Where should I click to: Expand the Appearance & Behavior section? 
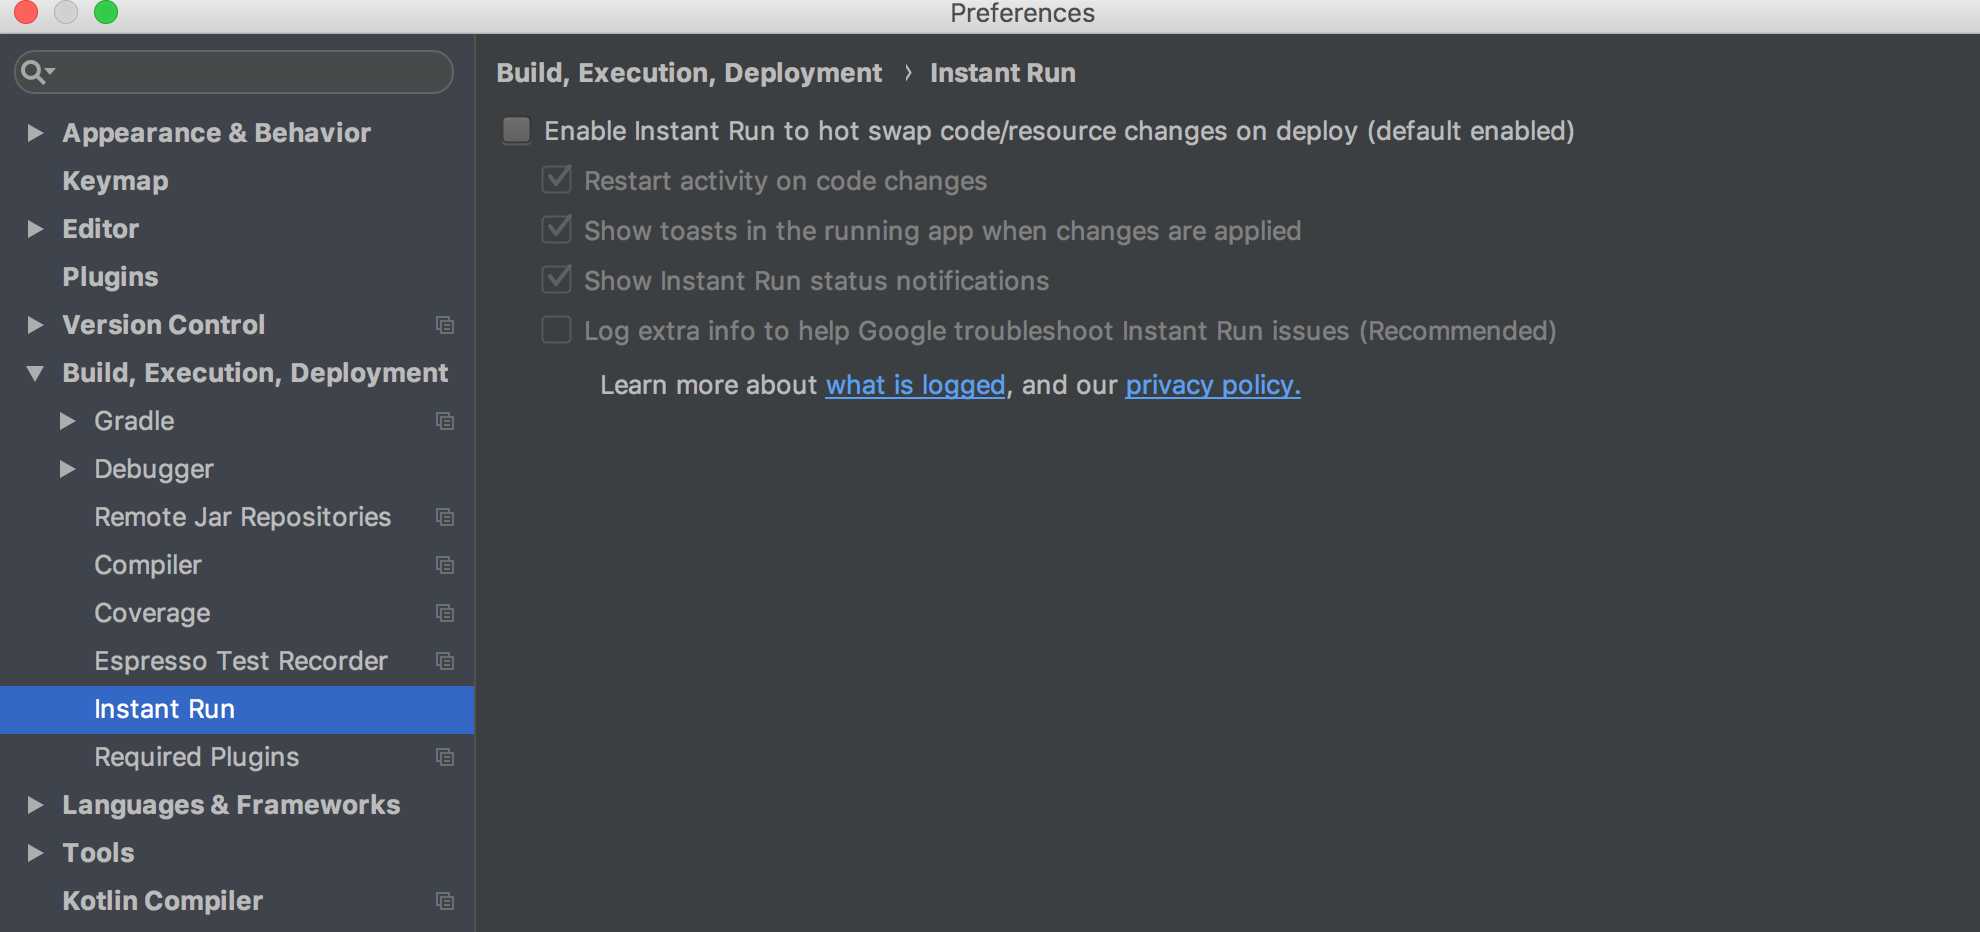(x=35, y=133)
